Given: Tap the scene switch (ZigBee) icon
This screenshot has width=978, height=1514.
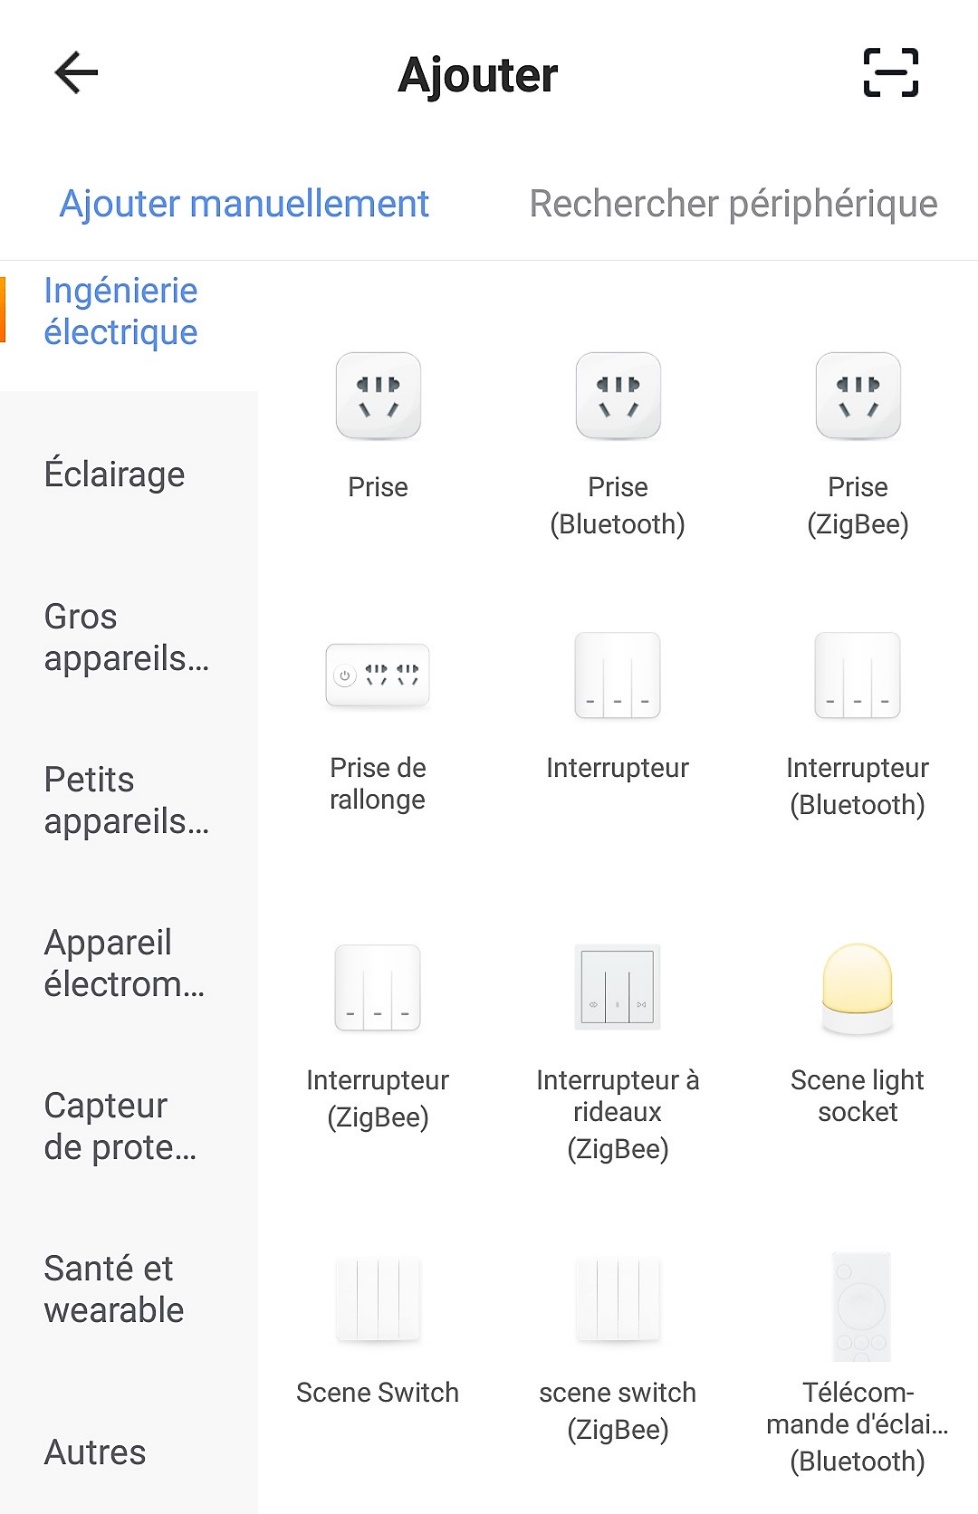Looking at the screenshot, I should click(x=618, y=1299).
